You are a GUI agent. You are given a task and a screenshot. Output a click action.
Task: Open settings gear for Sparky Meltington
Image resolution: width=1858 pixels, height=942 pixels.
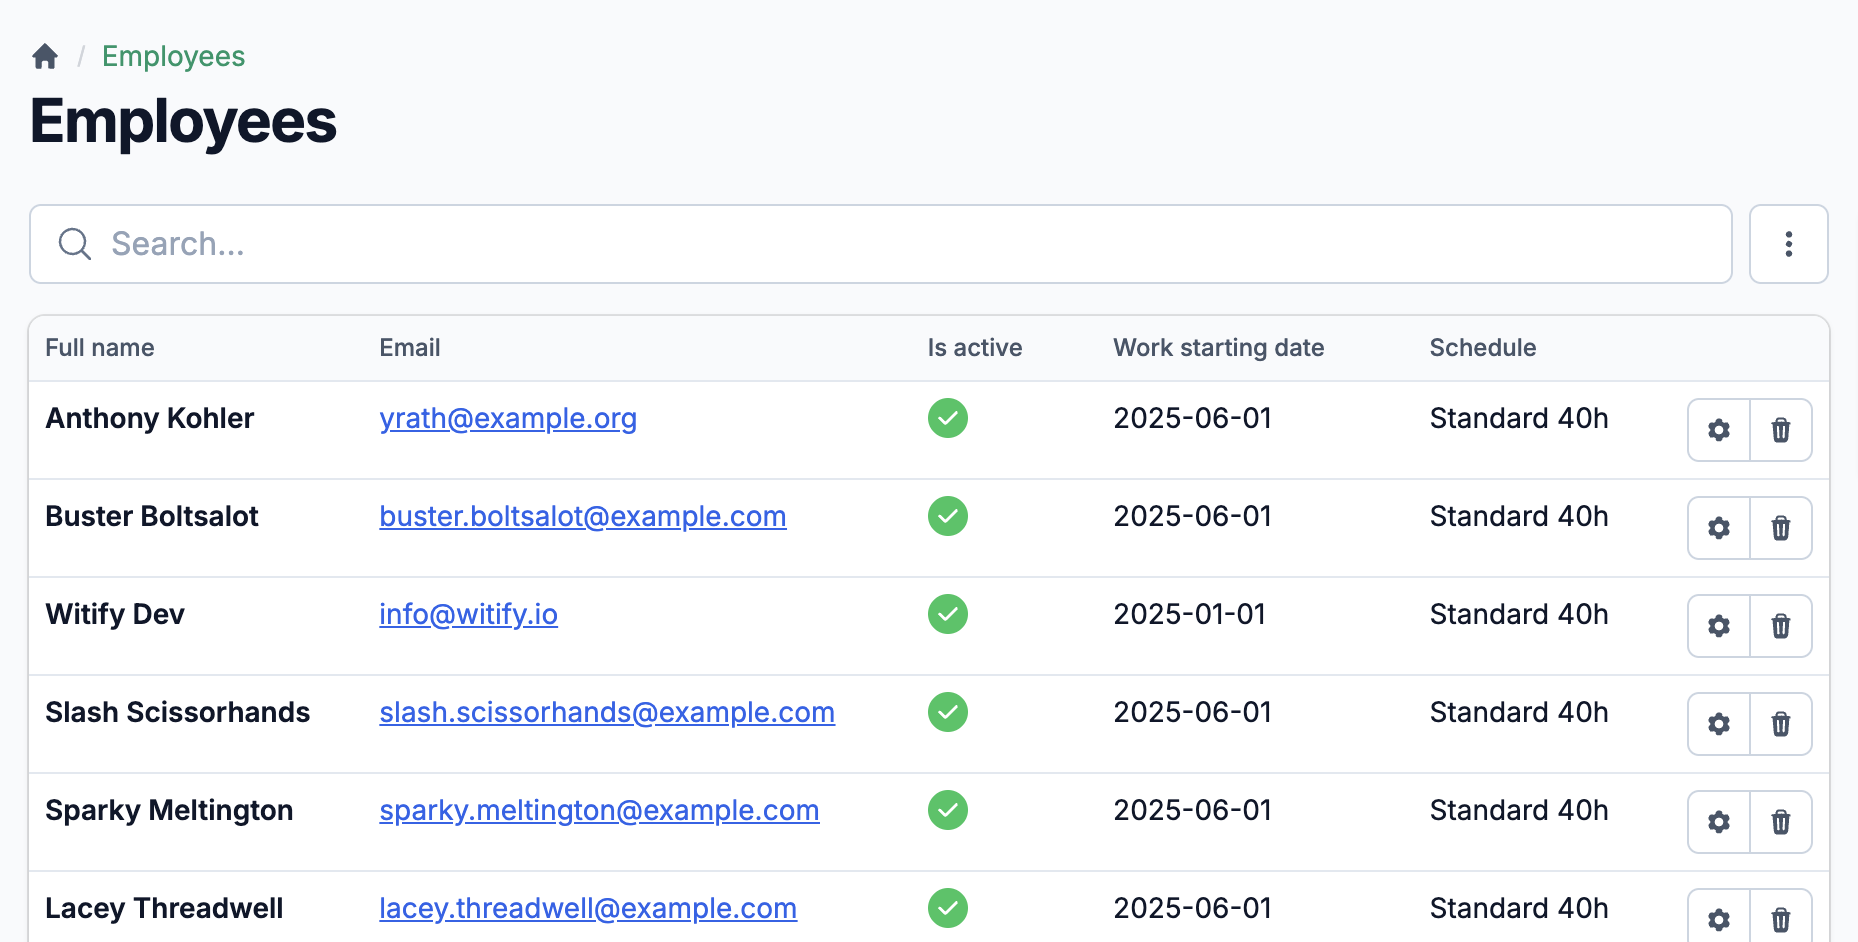pos(1719,822)
